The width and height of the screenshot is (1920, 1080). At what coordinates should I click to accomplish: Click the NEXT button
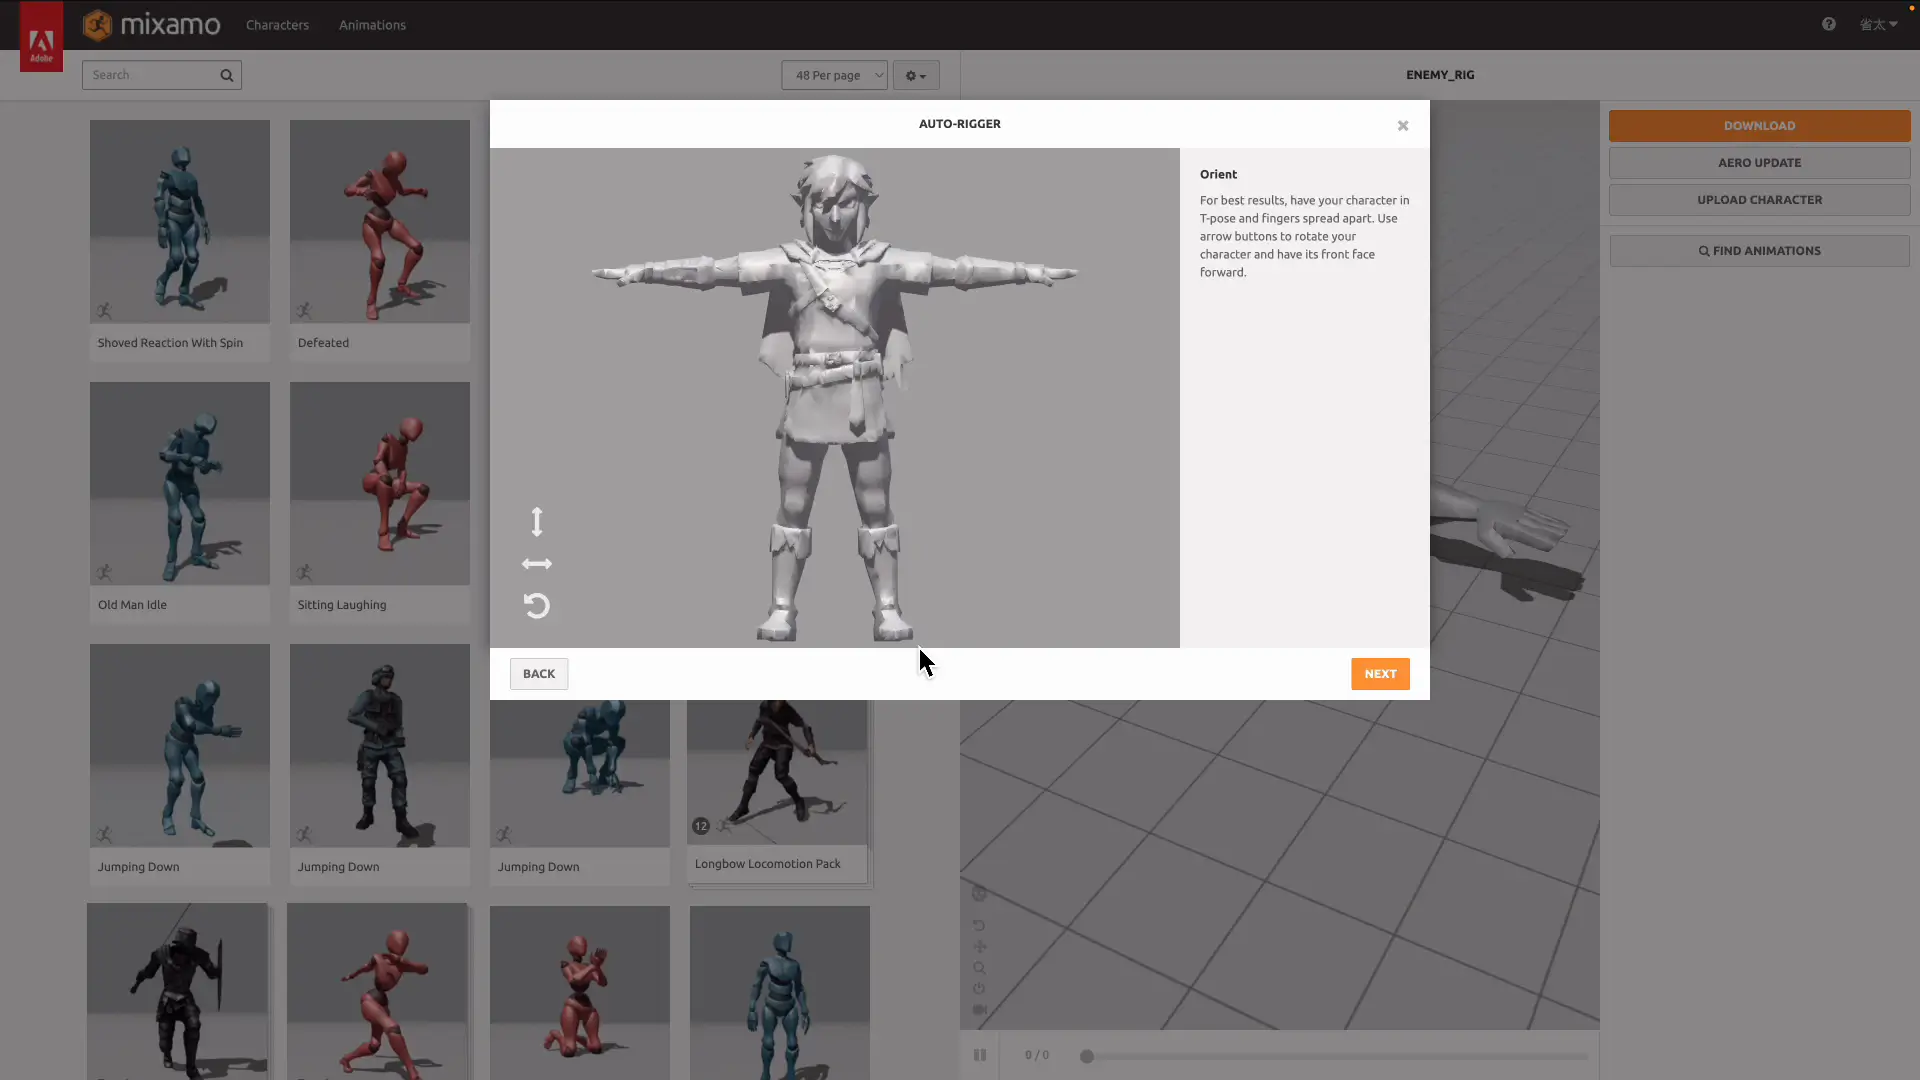(x=1380, y=674)
